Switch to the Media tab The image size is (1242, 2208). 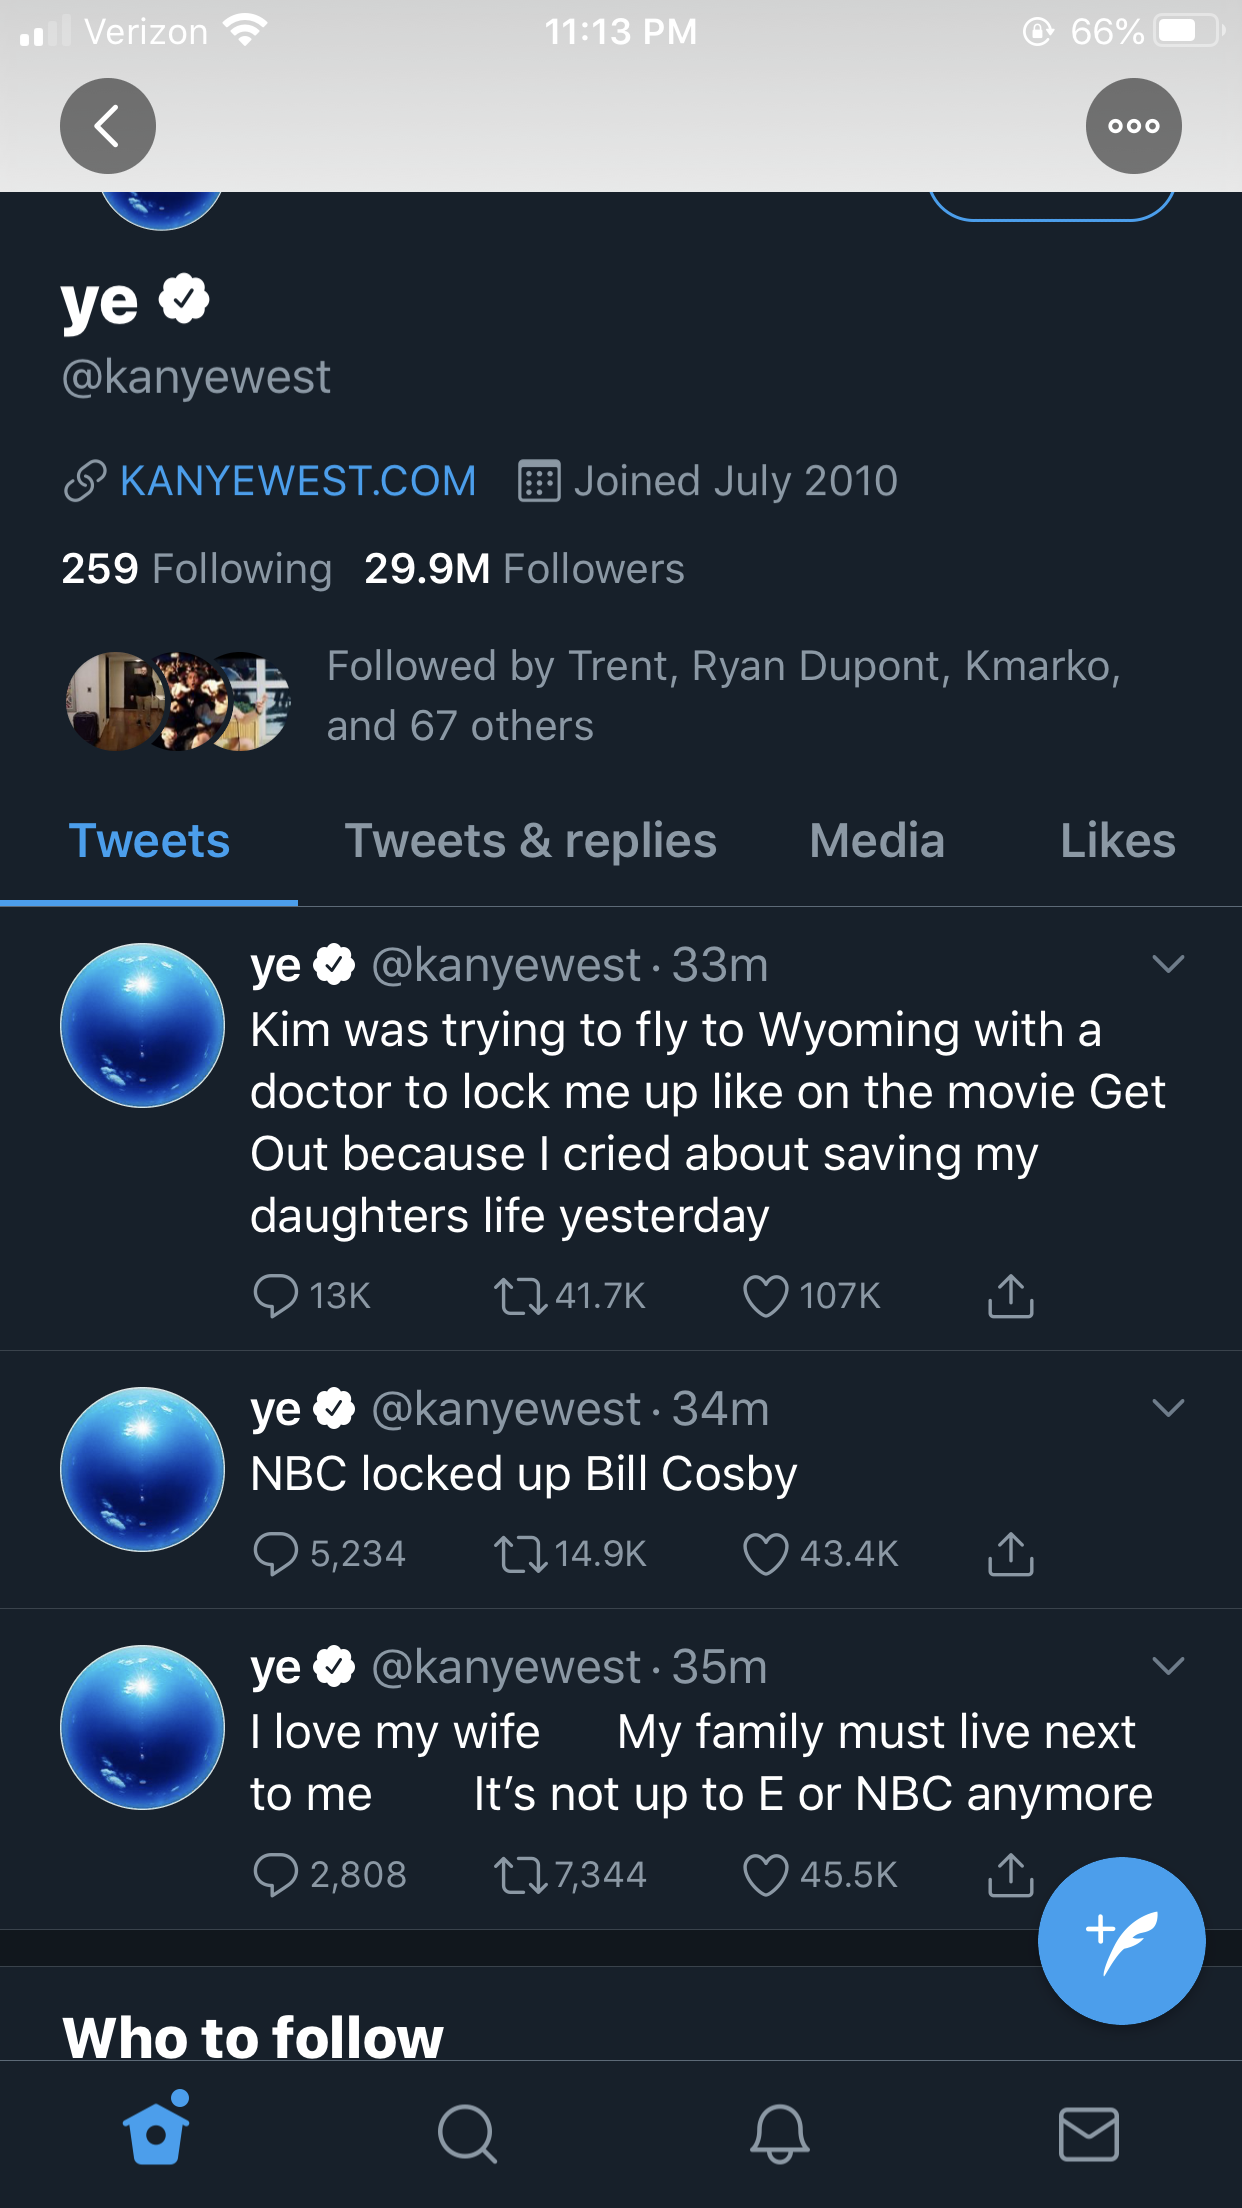click(x=877, y=841)
